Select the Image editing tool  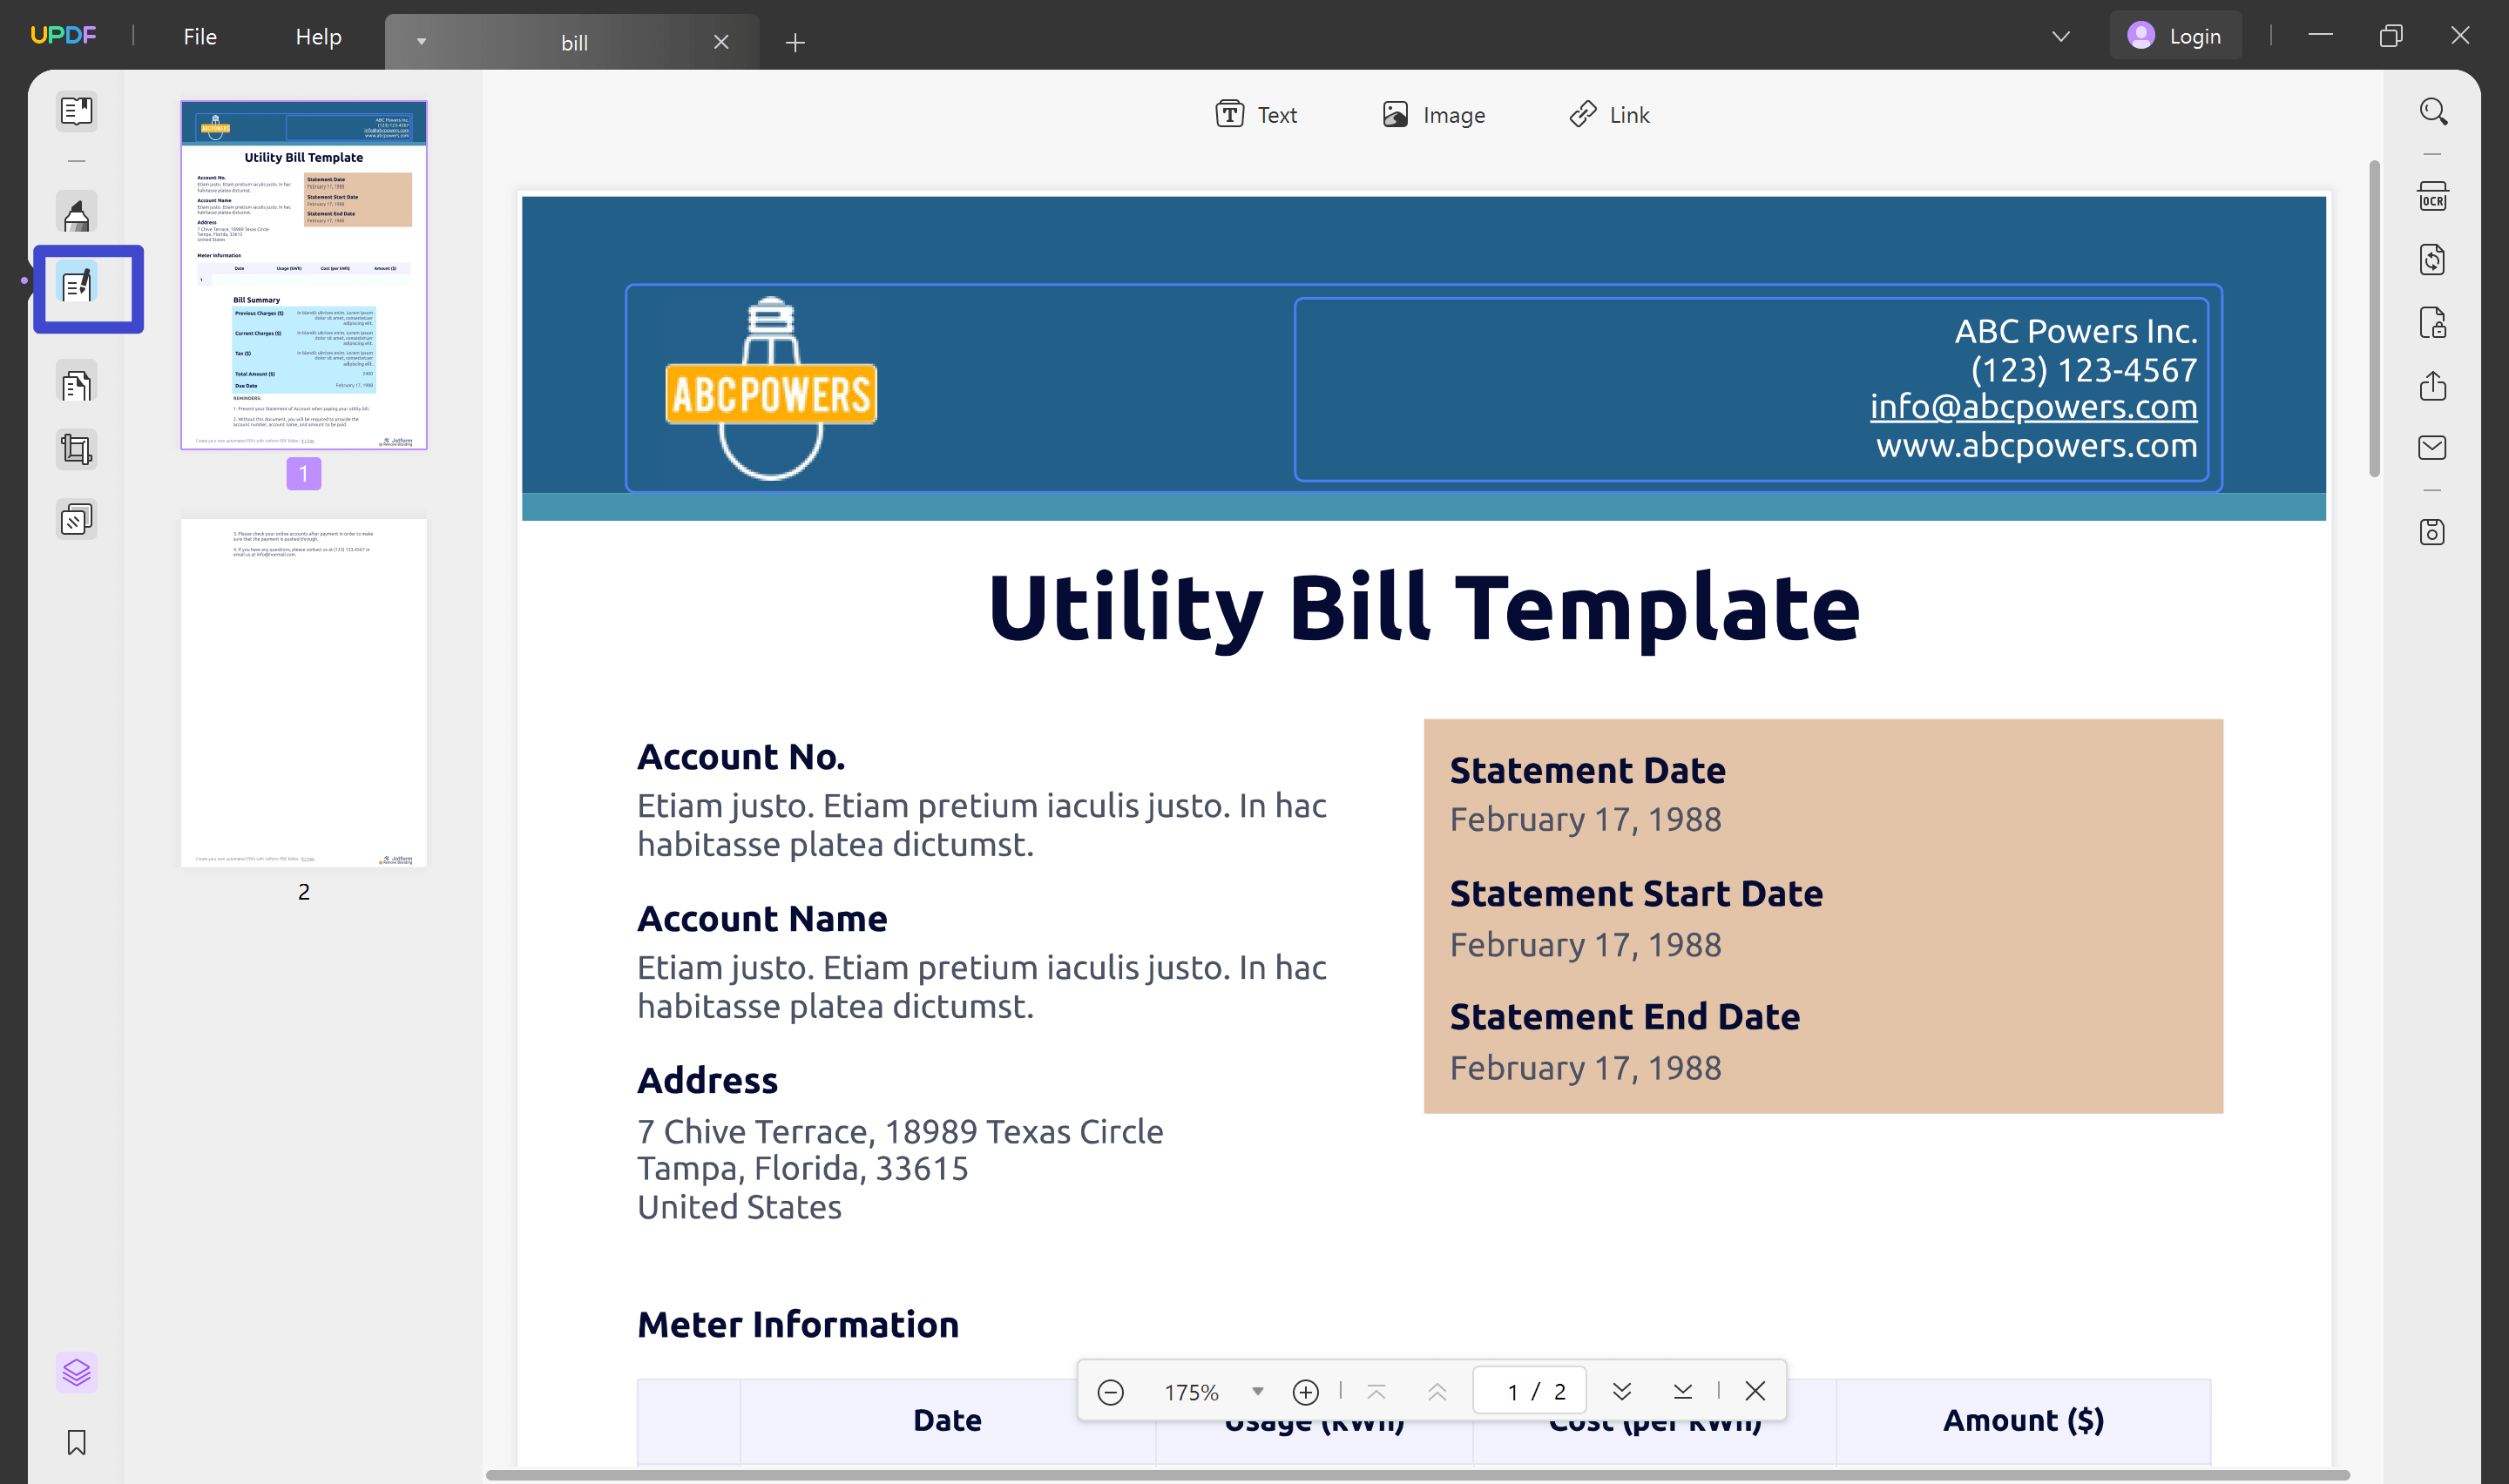(x=1433, y=114)
